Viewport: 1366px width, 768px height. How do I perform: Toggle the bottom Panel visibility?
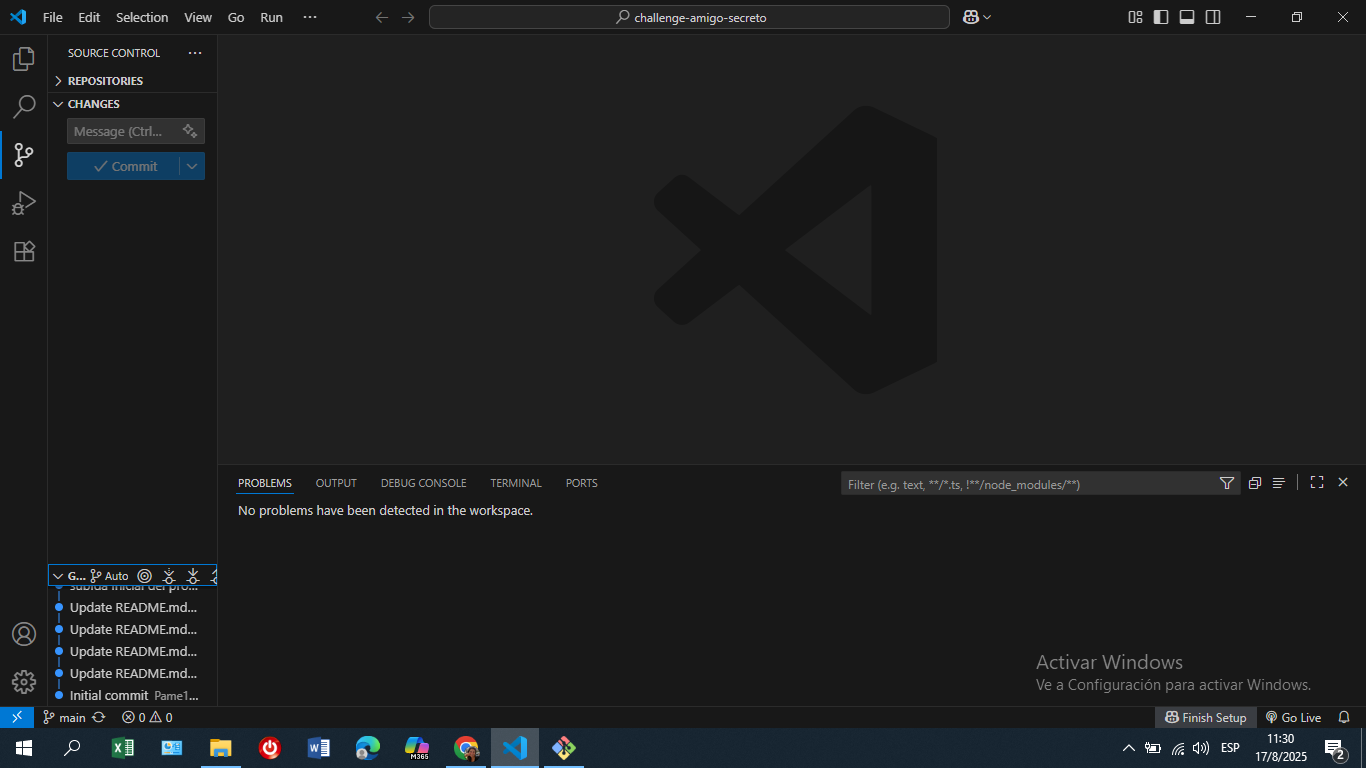point(1187,17)
